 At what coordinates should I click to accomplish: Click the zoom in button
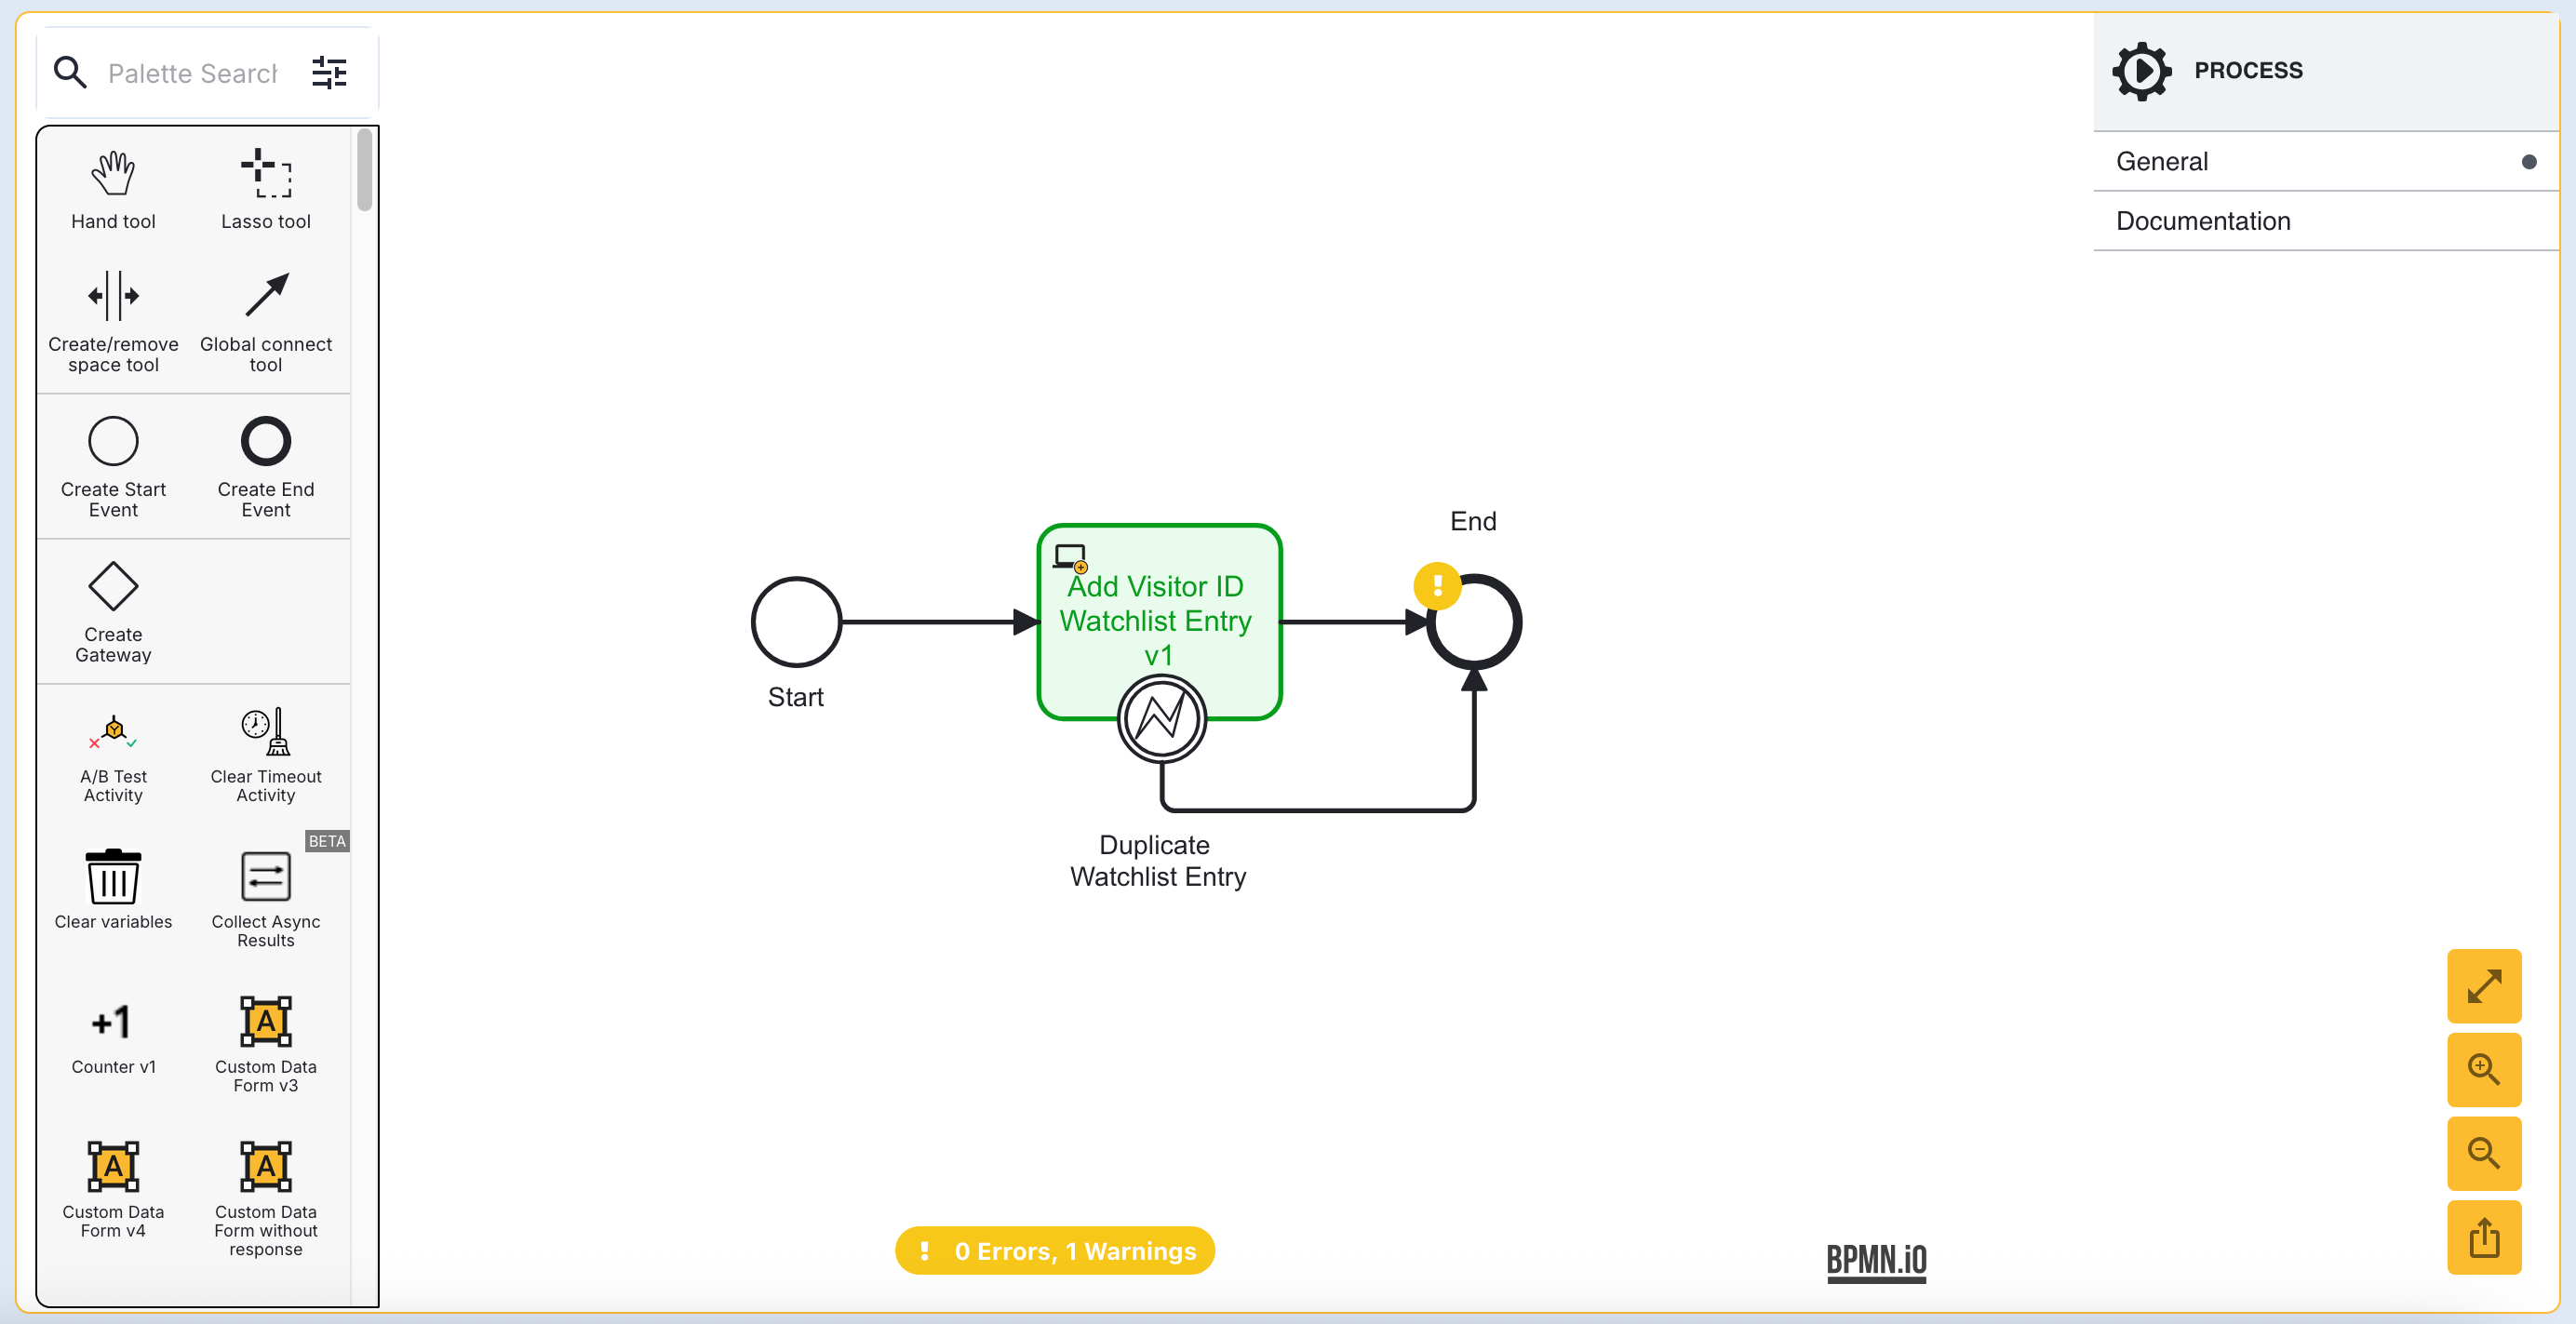(x=2483, y=1069)
